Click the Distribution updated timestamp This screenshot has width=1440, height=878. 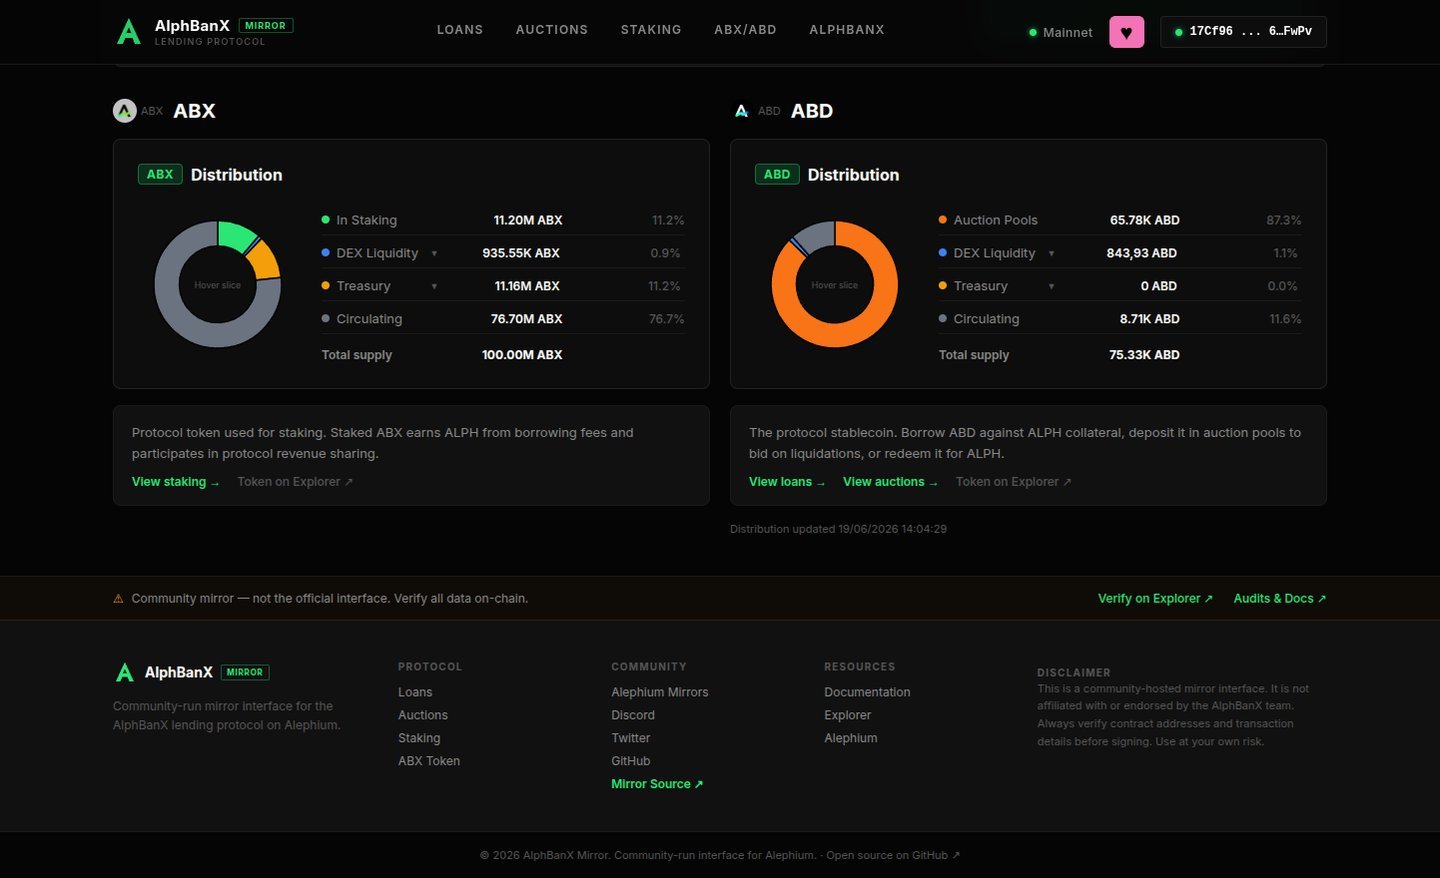(838, 529)
